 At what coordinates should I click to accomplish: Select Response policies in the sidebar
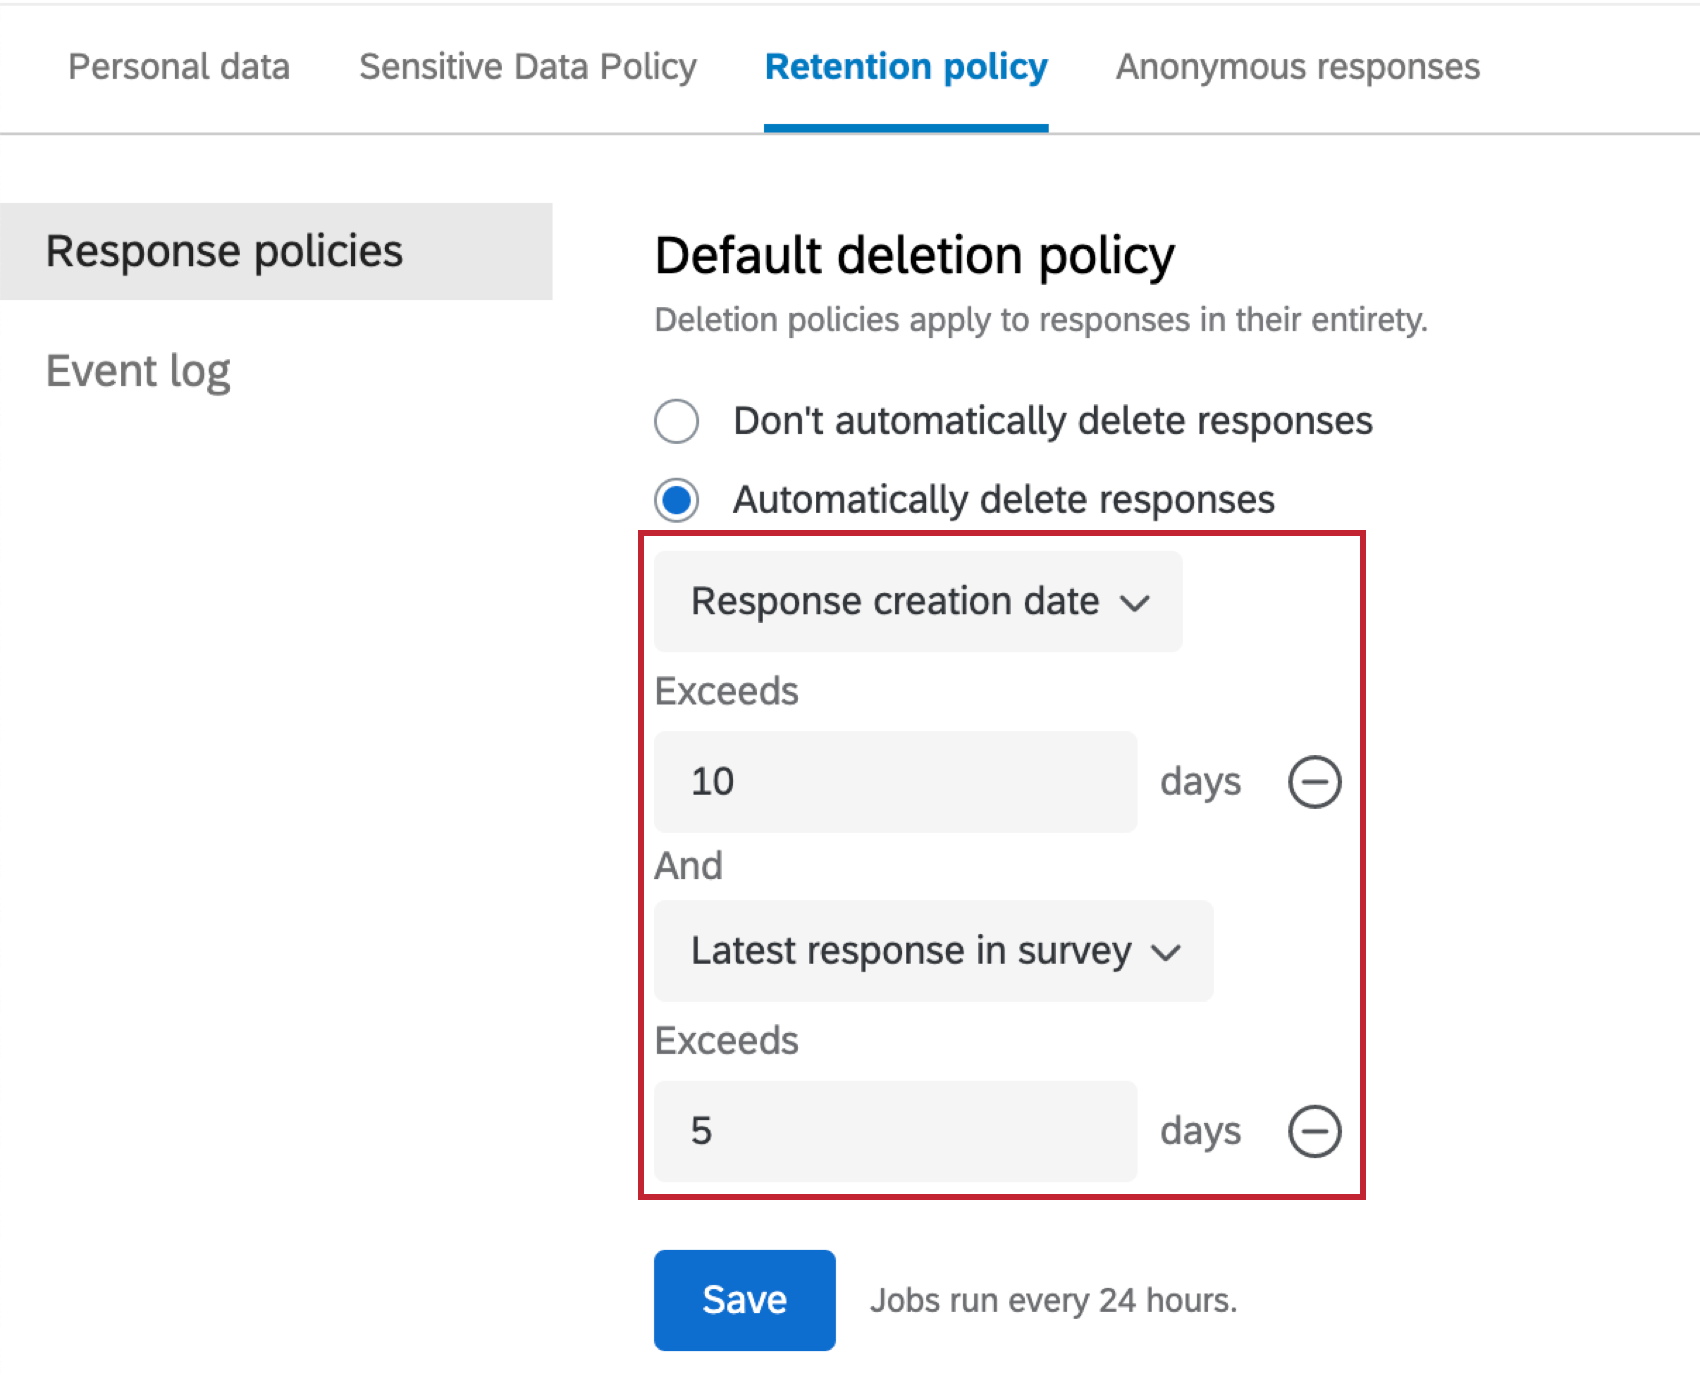[x=226, y=251]
